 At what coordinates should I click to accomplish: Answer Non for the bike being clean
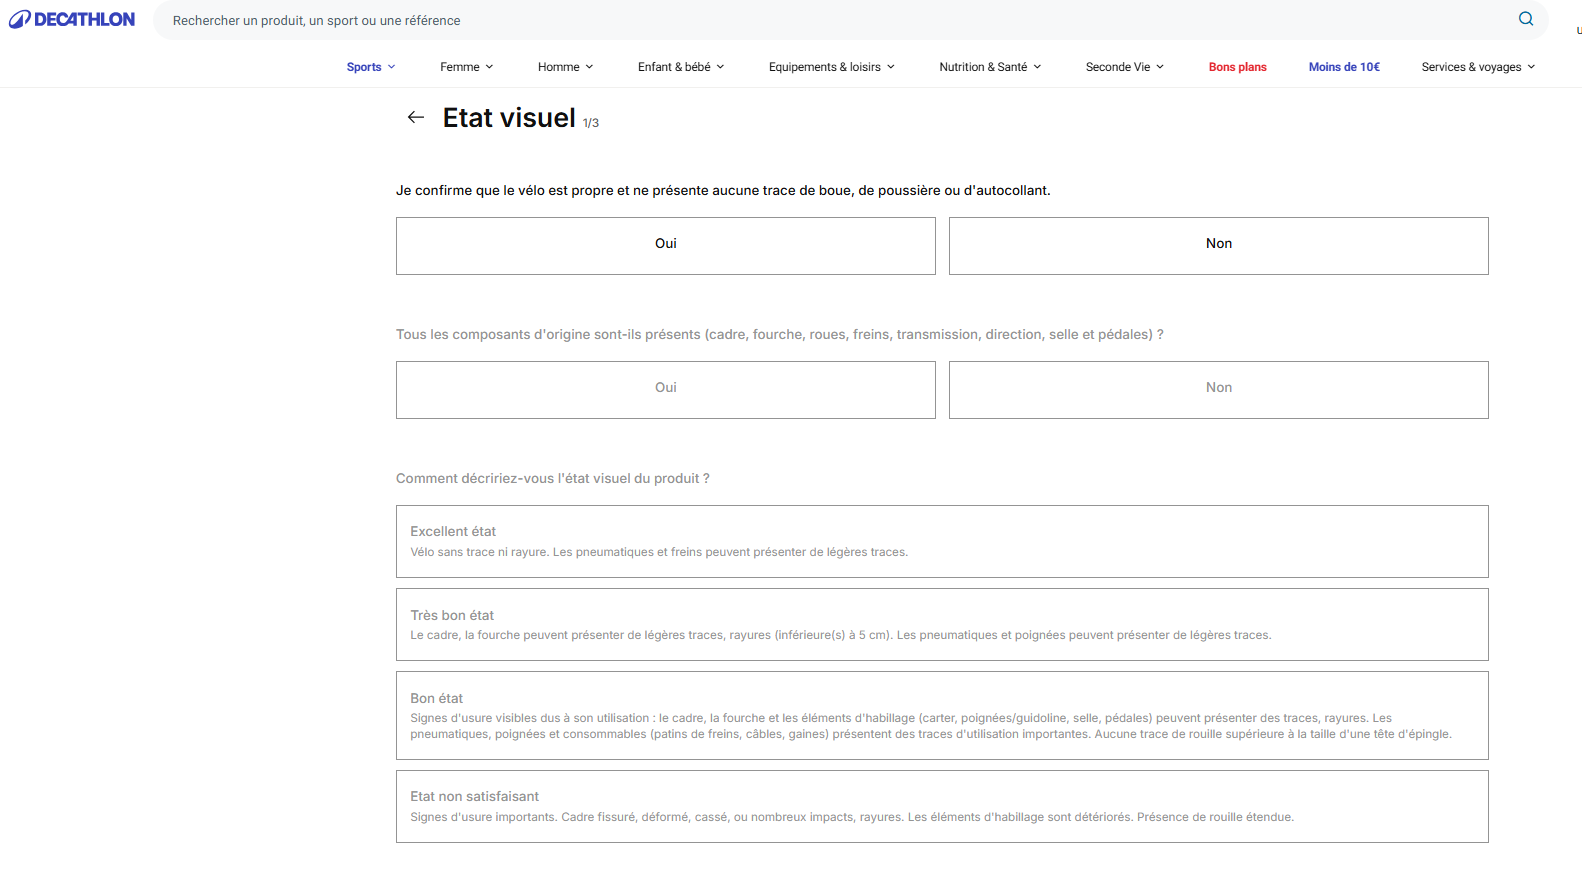(x=1218, y=245)
